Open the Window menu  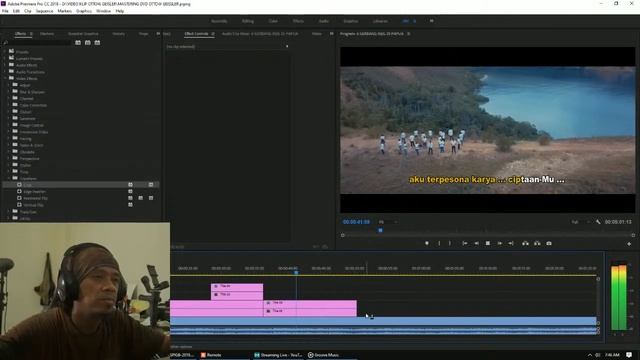103,11
